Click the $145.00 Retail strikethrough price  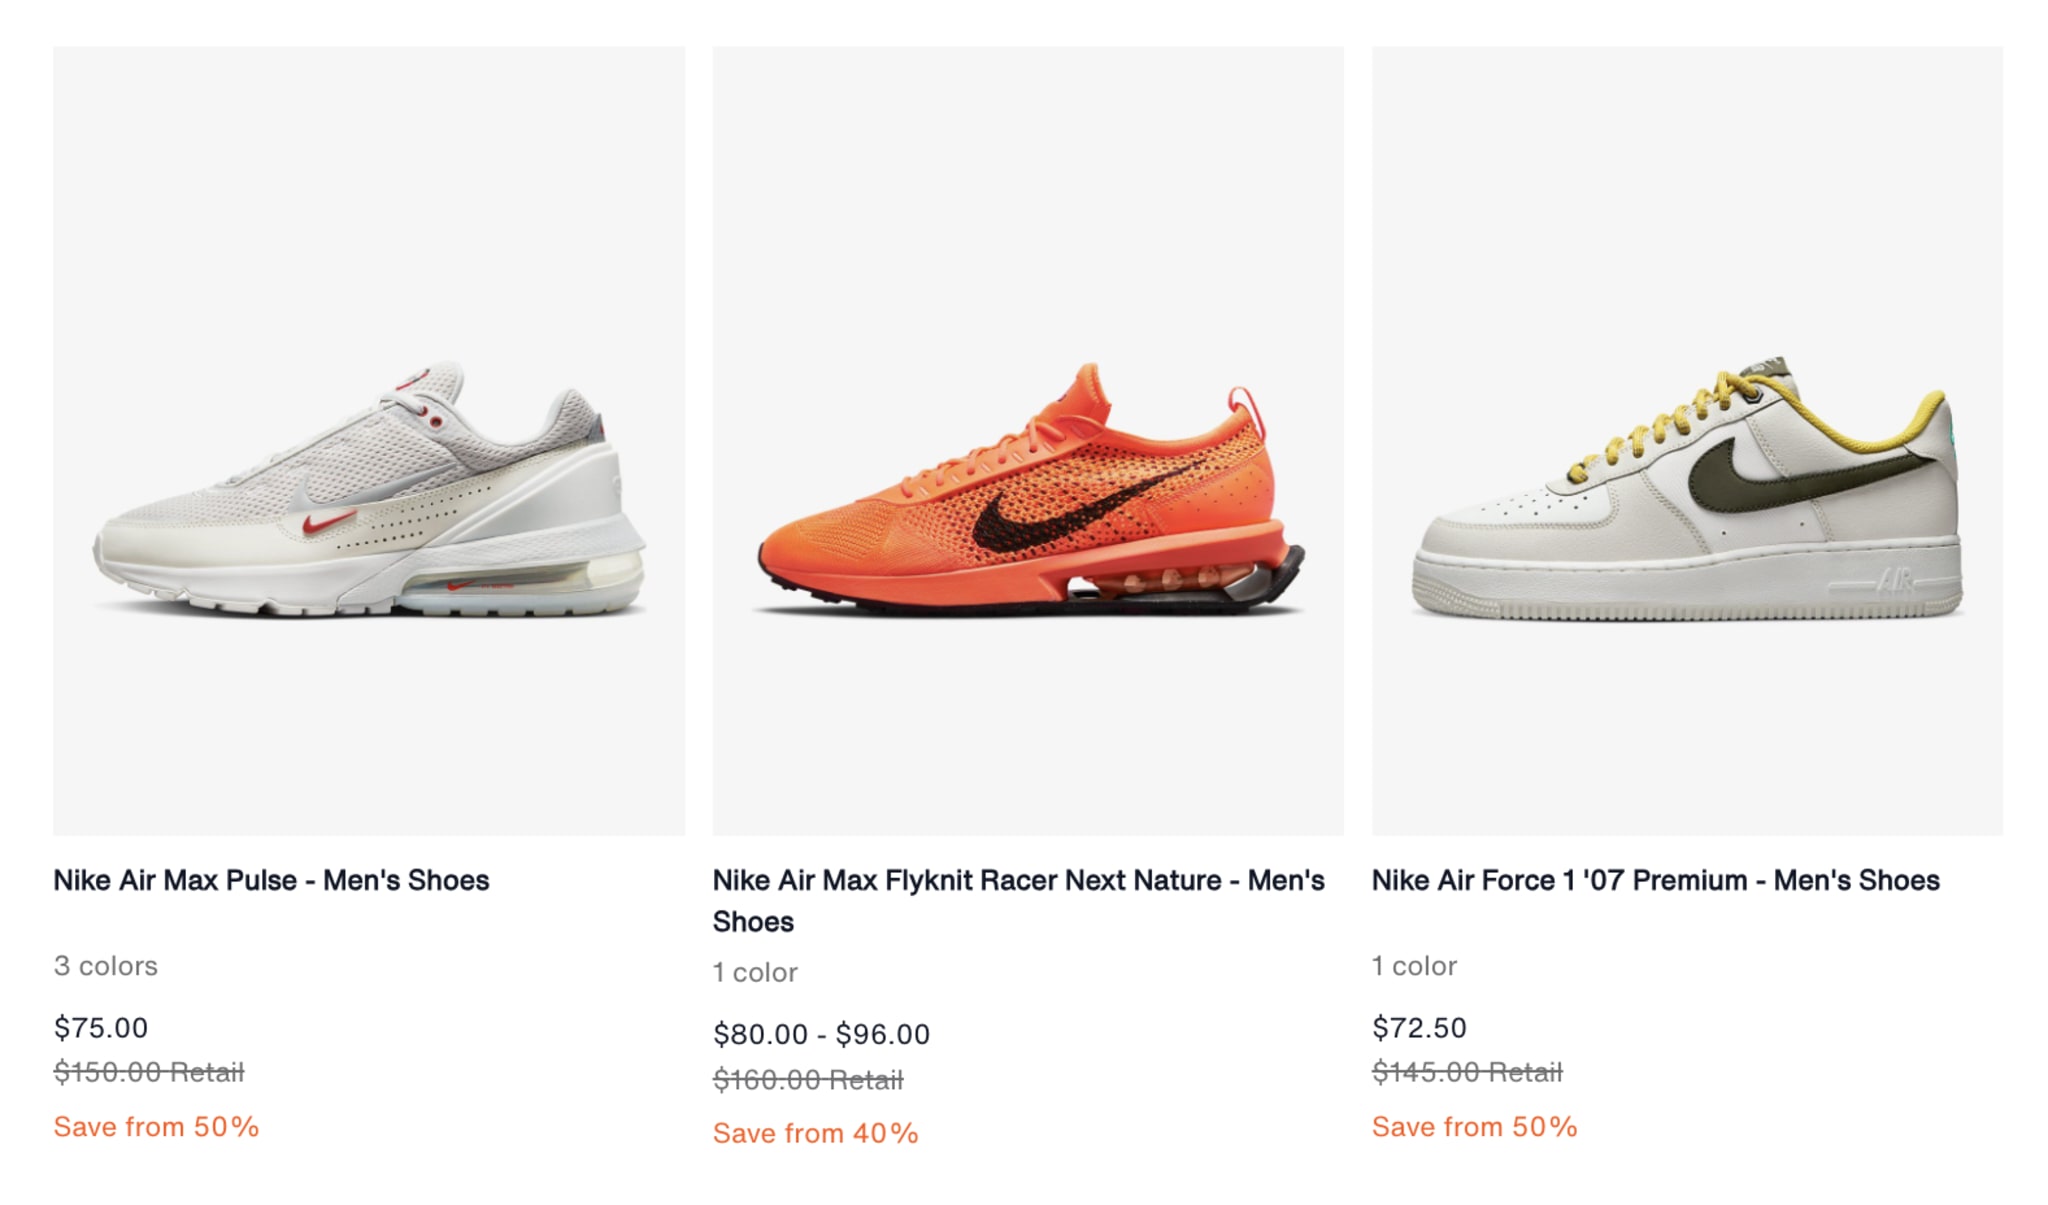(x=1467, y=1072)
